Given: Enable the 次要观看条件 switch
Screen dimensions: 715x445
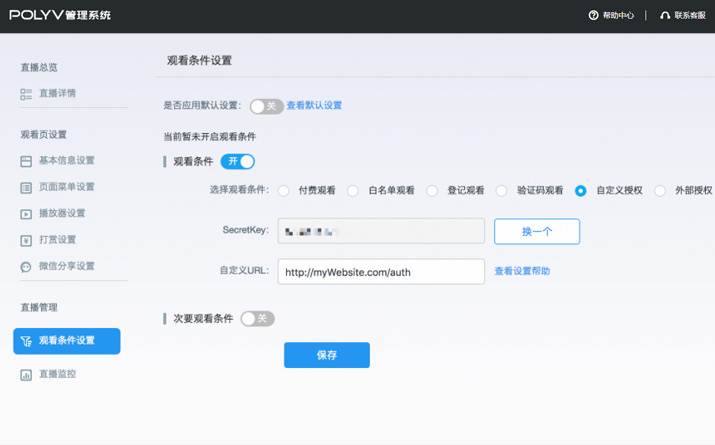Looking at the screenshot, I should (x=257, y=319).
